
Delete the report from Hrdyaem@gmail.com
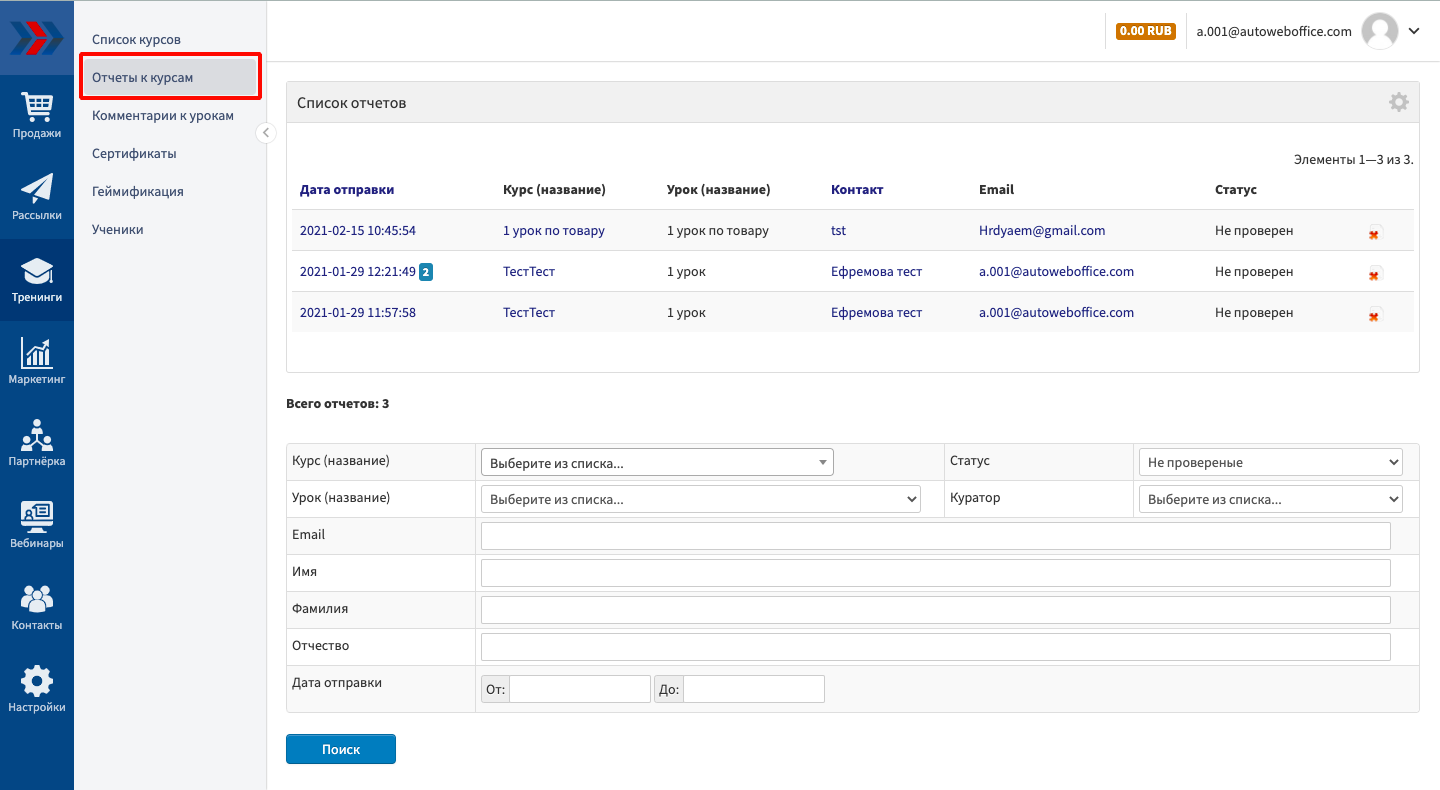(1374, 233)
